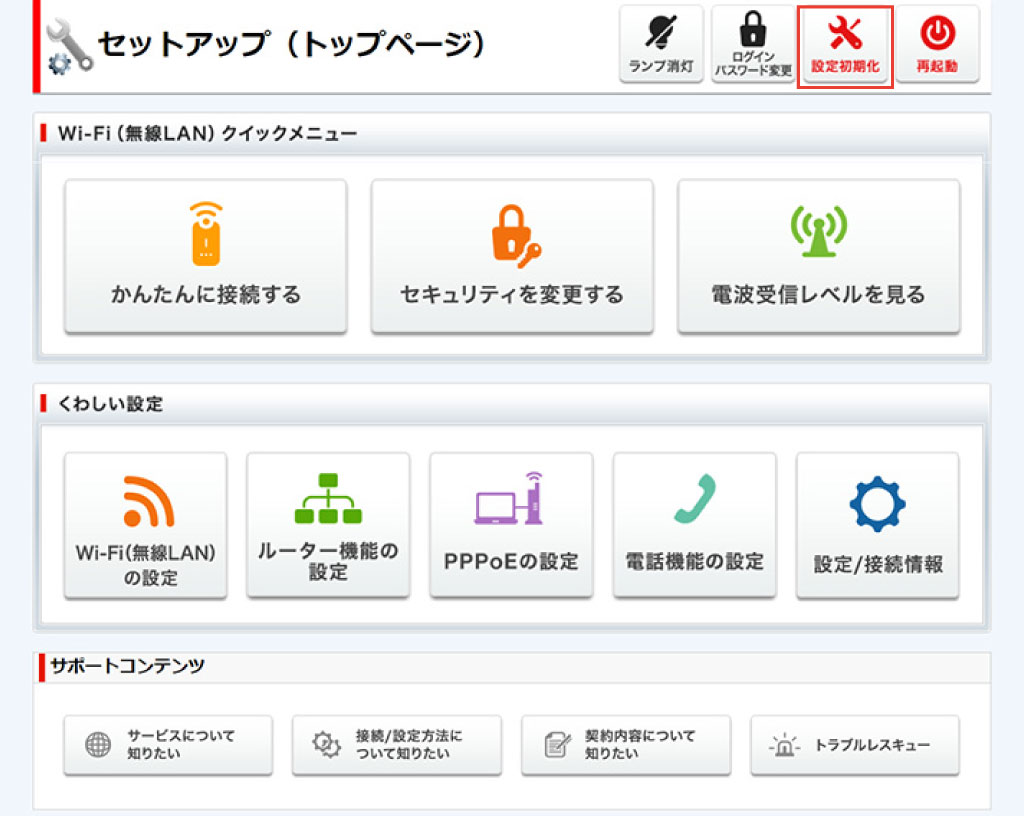Viewport: 1024px width, 816px height.
Task: Click サービスについて知りたい button
Action: point(168,745)
